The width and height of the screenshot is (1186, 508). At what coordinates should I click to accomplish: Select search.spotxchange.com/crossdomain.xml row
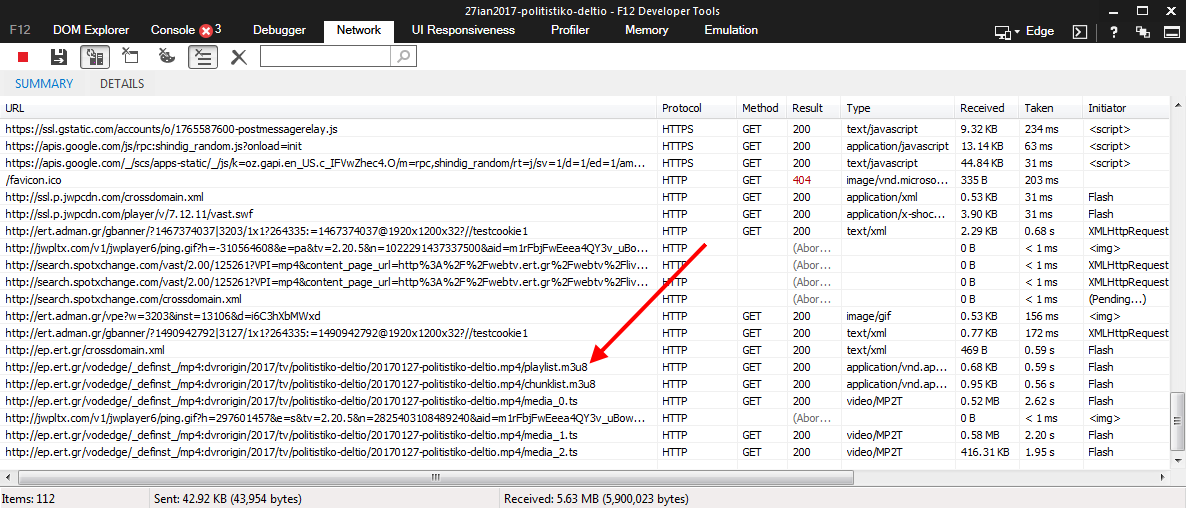coord(585,299)
